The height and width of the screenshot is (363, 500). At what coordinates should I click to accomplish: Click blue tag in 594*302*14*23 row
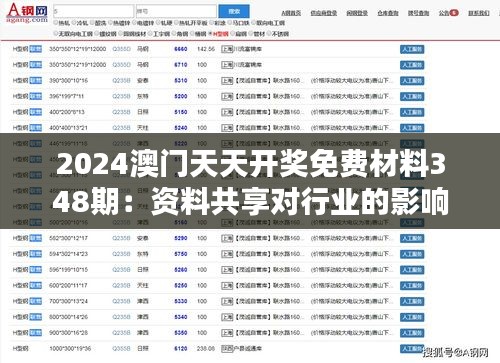[x=36, y=254]
